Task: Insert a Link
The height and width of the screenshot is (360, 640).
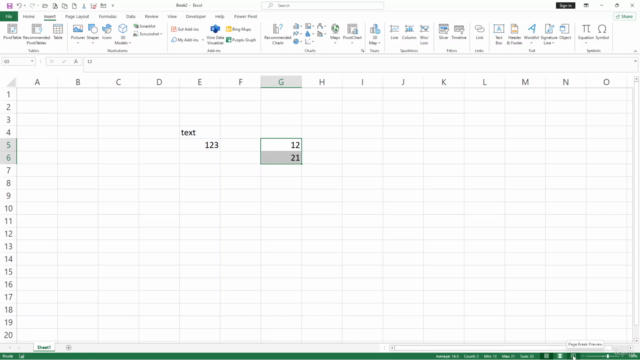Action: coord(480,32)
